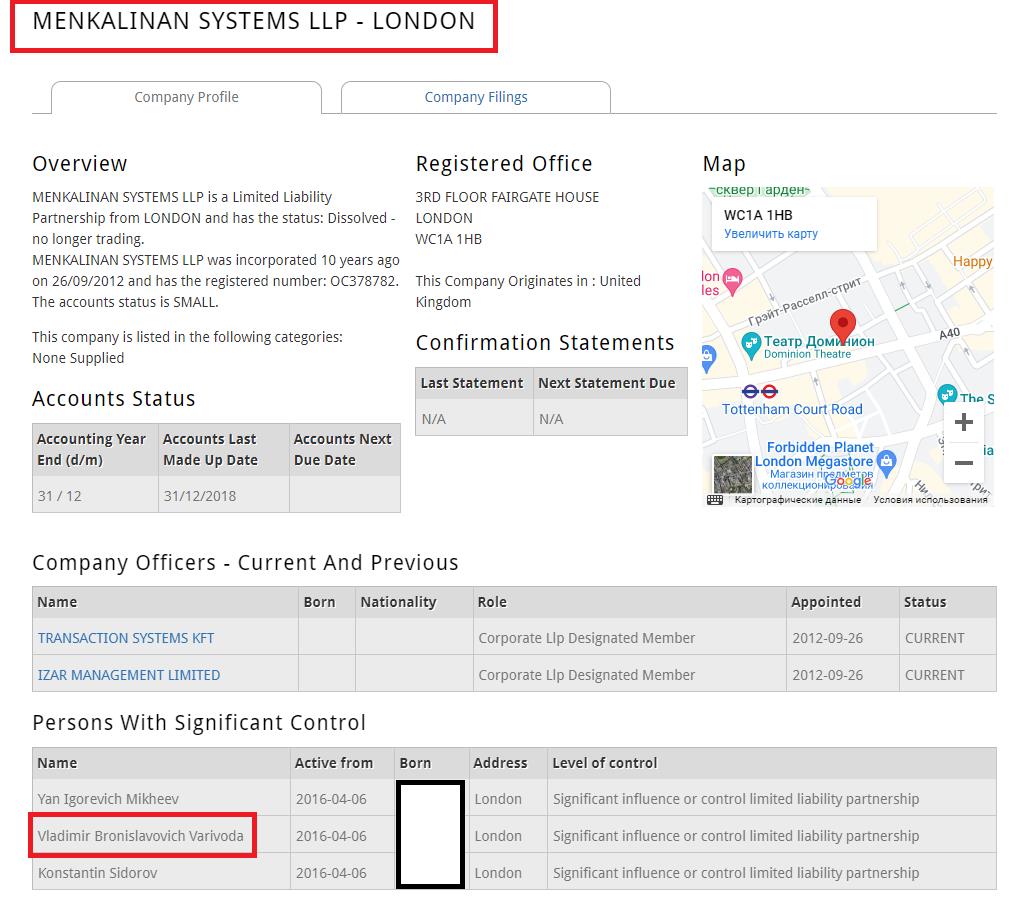
Task: Click Картографические данные map label
Action: click(x=798, y=500)
